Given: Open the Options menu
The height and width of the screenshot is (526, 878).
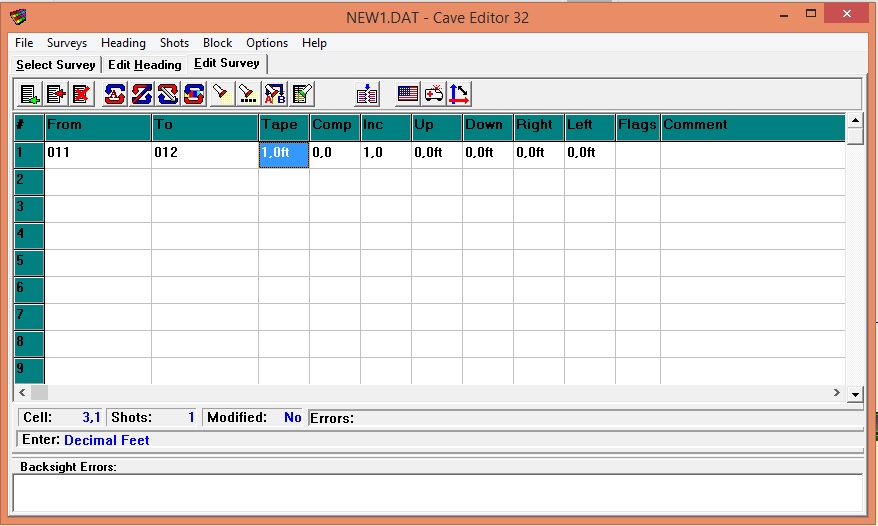Looking at the screenshot, I should pyautogui.click(x=267, y=43).
